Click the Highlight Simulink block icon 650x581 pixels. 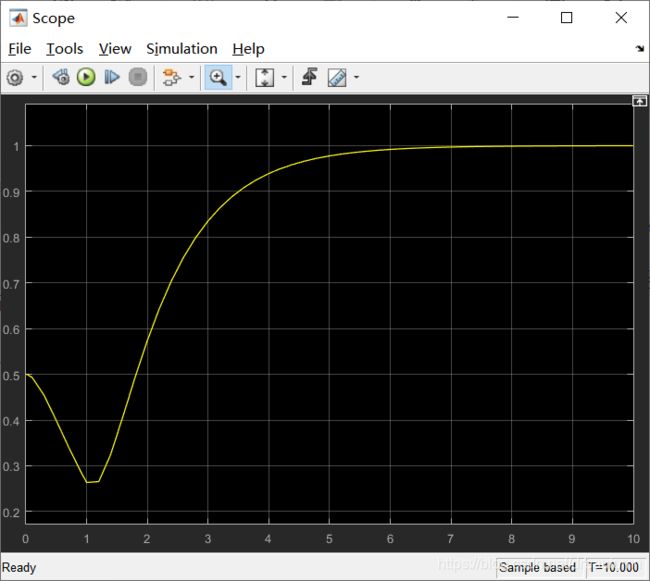click(171, 77)
